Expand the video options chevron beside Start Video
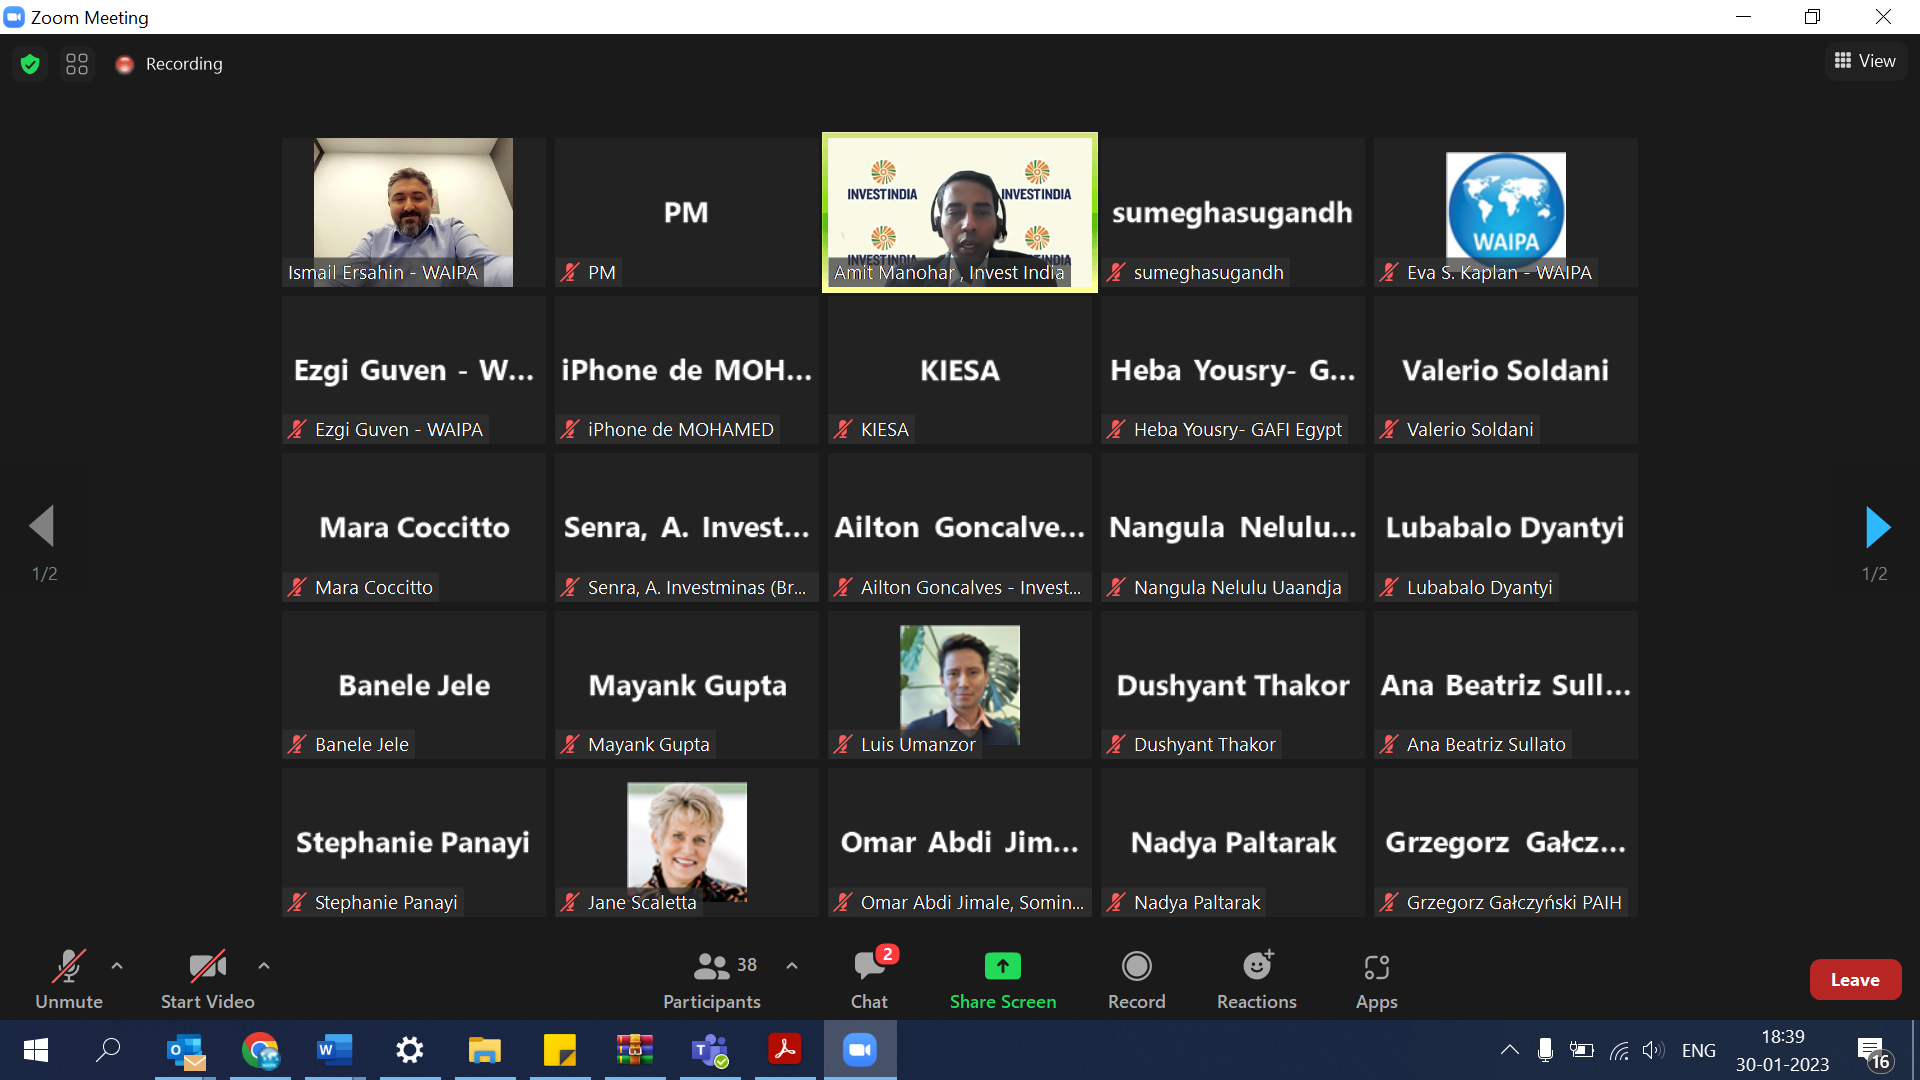This screenshot has height=1080, width=1920. click(x=264, y=966)
